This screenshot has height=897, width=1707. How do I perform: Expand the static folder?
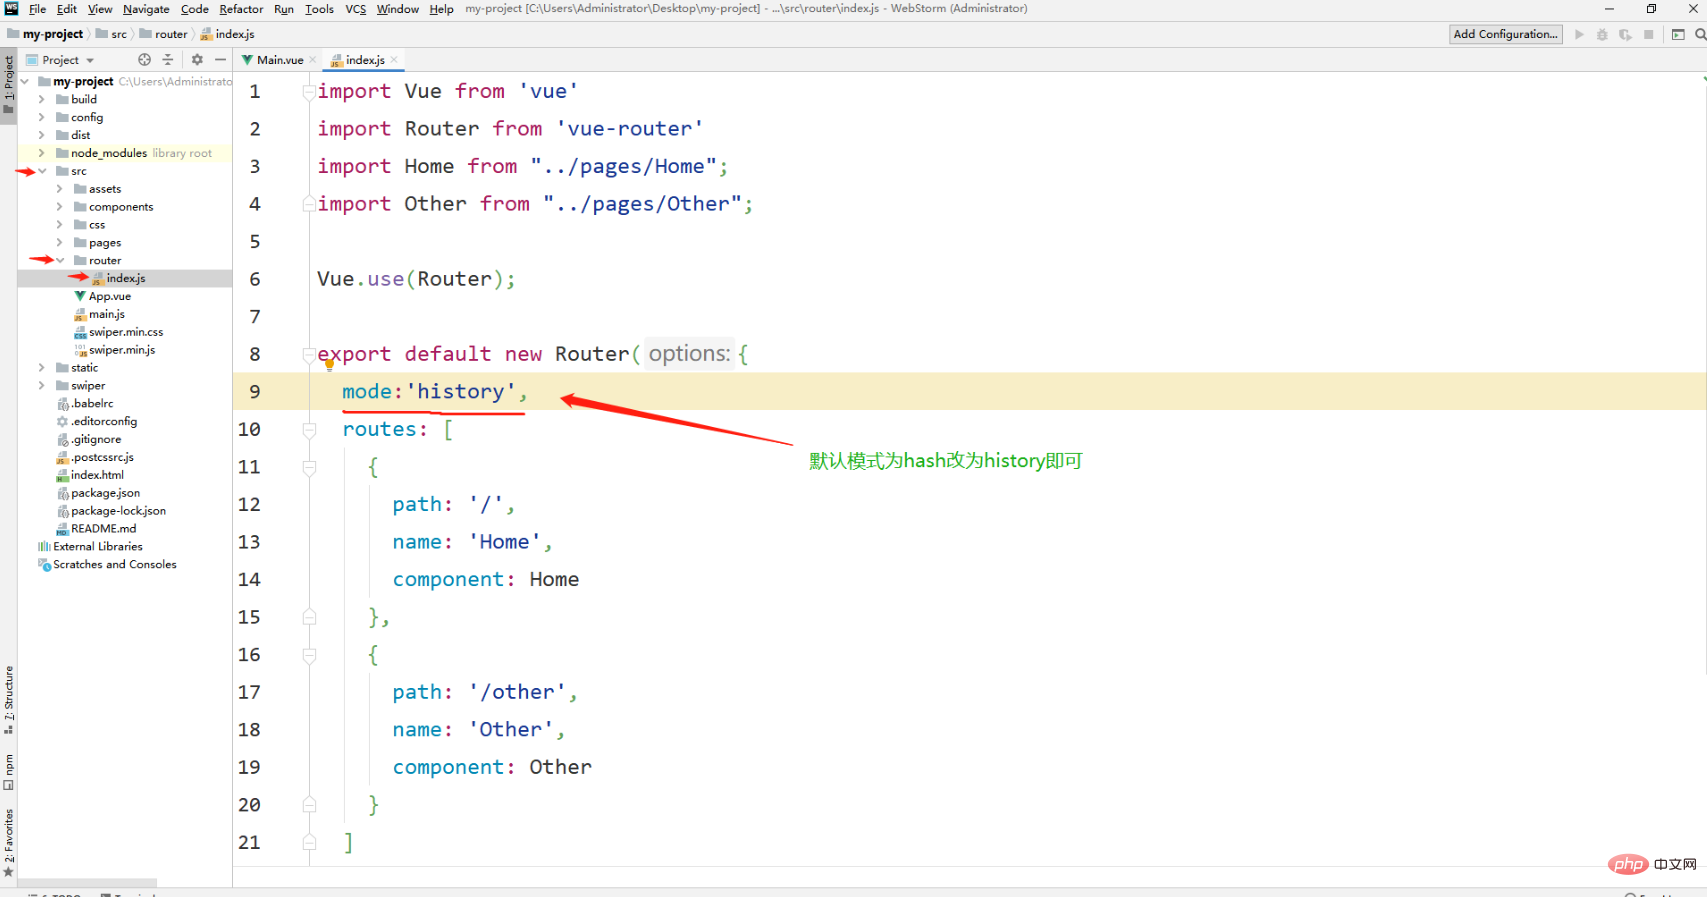tap(41, 368)
